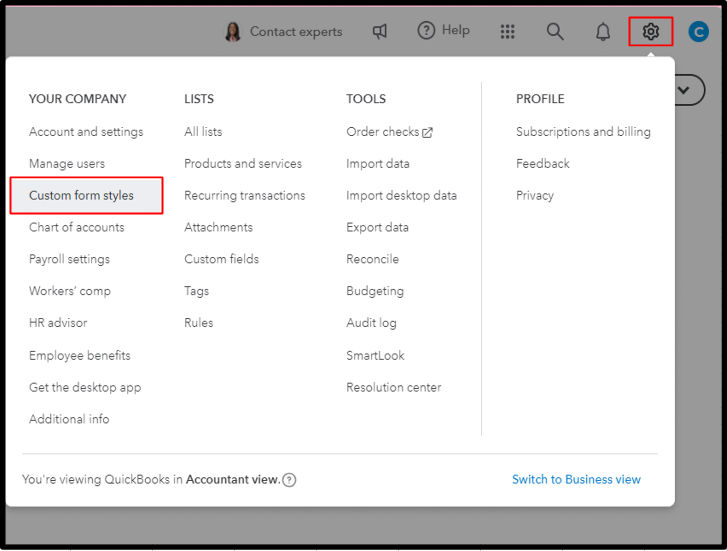Viewport: 727px width, 551px height.
Task: Expand the partially hidden dropdown chevron
Action: coord(685,90)
